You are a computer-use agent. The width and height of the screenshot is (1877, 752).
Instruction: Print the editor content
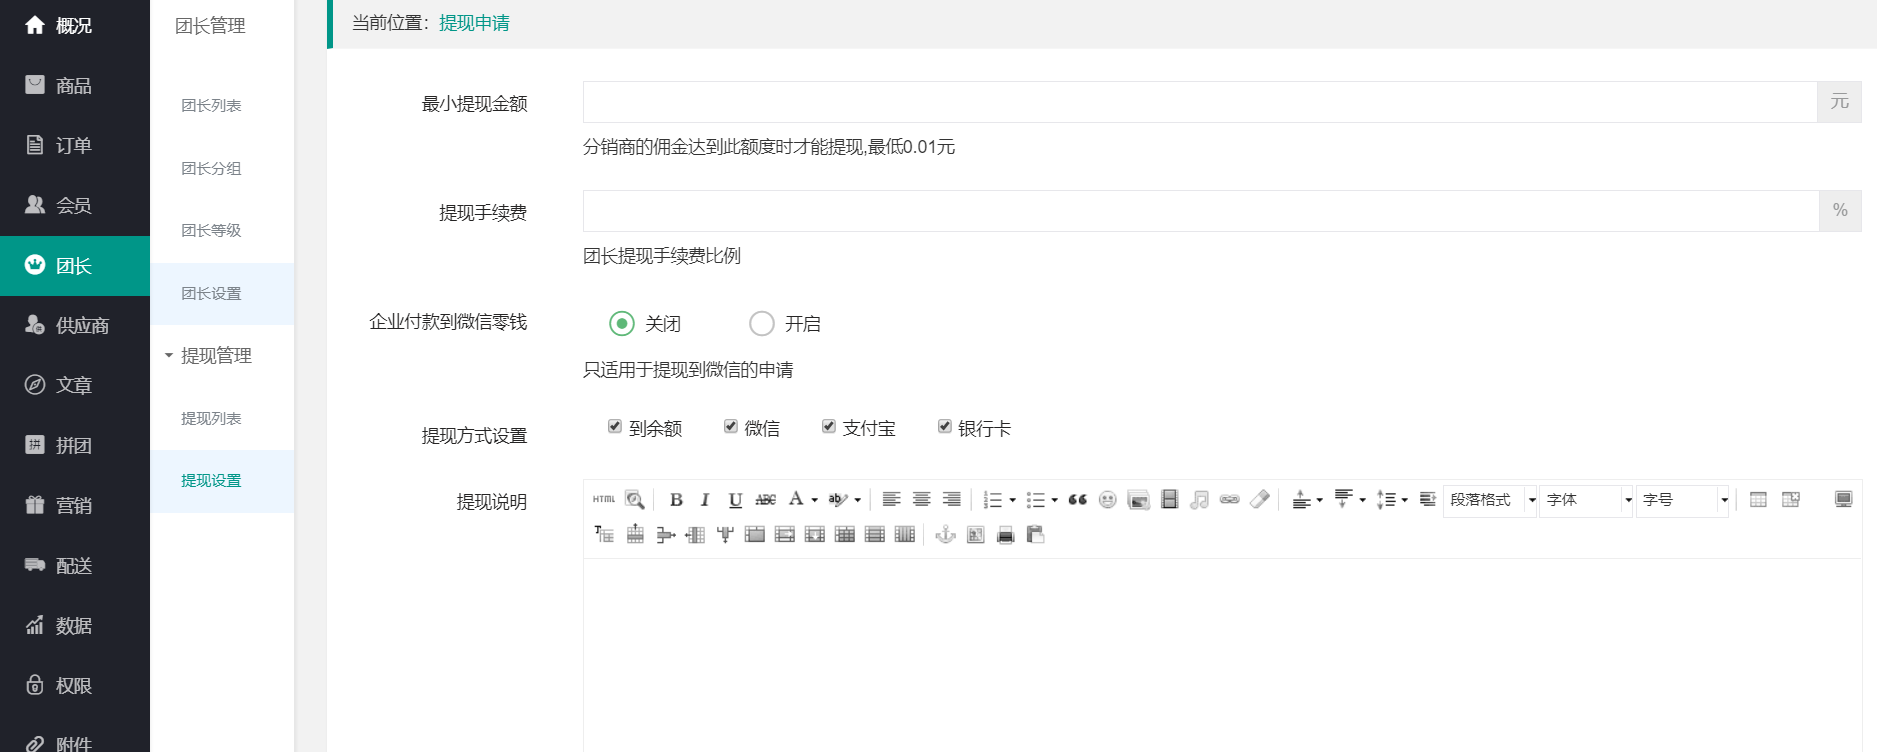1005,534
